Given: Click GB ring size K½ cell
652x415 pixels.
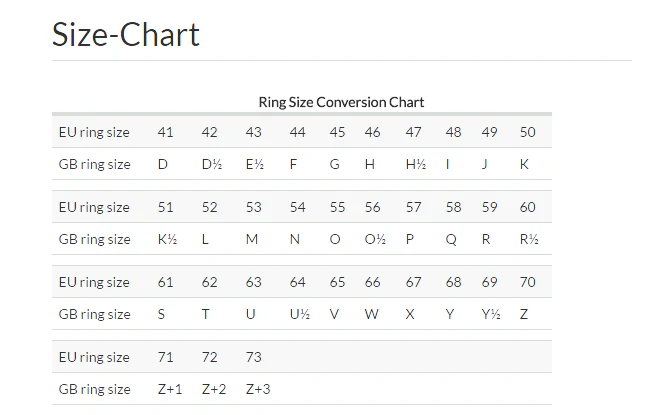Looking at the screenshot, I should (168, 239).
